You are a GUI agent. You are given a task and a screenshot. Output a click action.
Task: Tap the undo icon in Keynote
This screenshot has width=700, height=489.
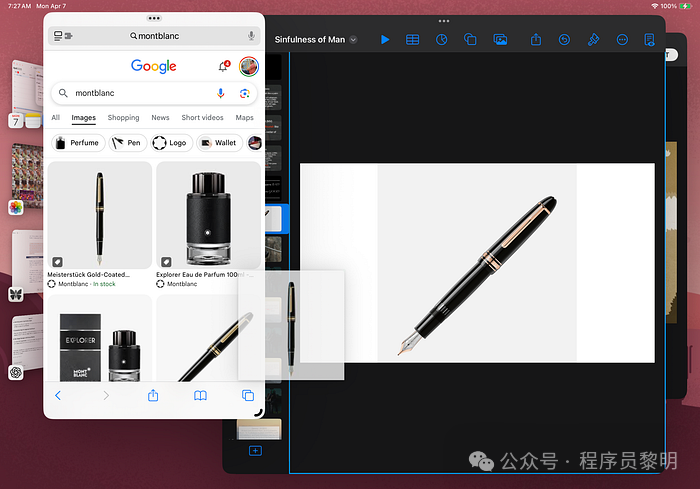click(564, 40)
